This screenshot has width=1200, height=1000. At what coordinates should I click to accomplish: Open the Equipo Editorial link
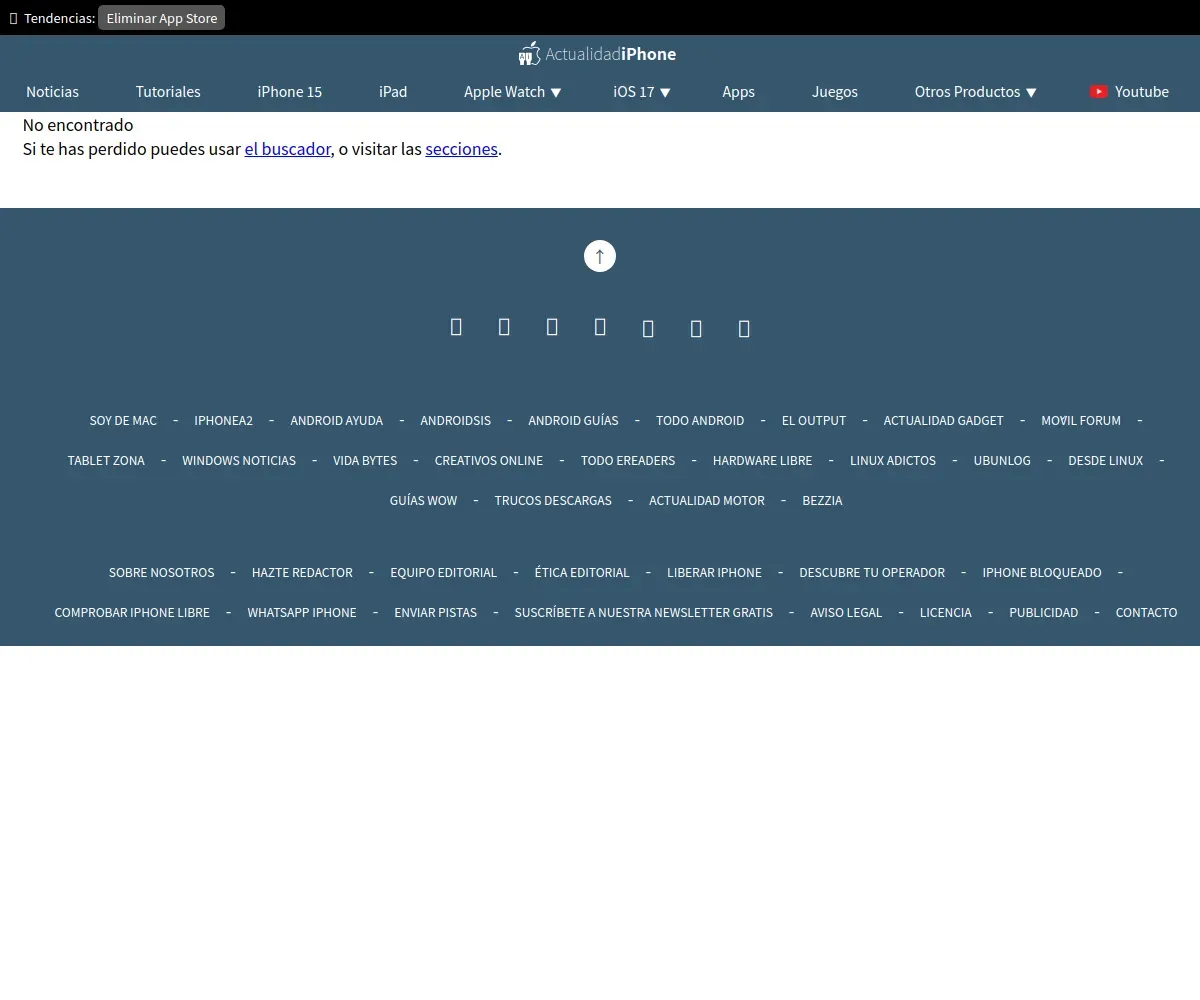[443, 572]
